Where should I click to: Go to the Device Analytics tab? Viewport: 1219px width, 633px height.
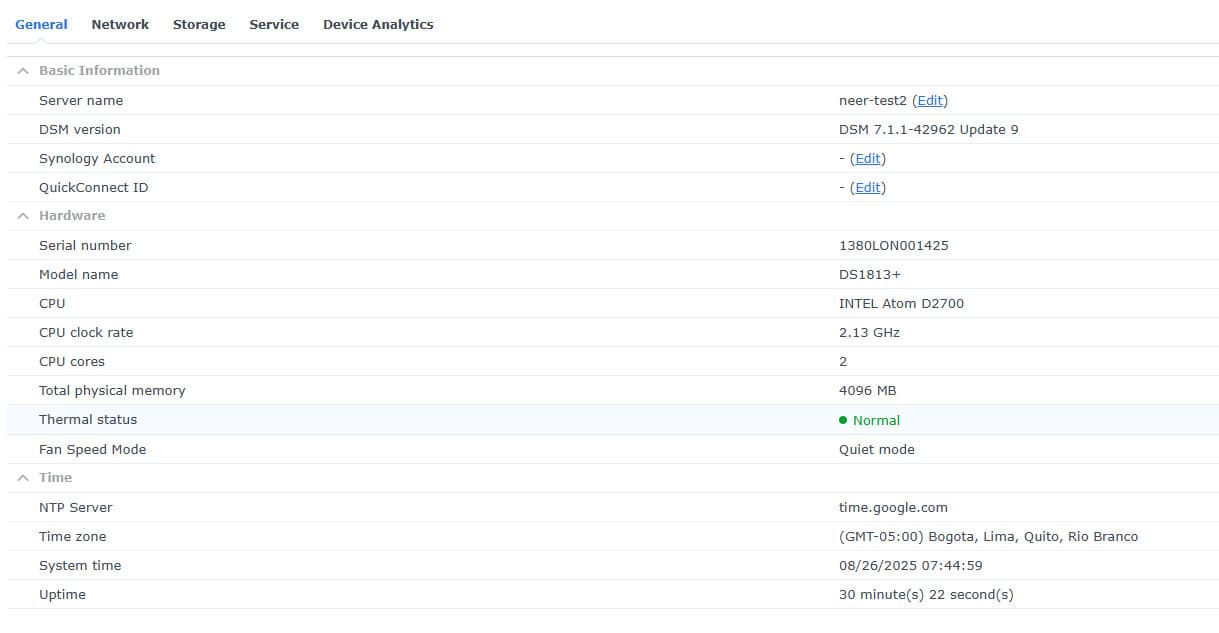(x=378, y=24)
